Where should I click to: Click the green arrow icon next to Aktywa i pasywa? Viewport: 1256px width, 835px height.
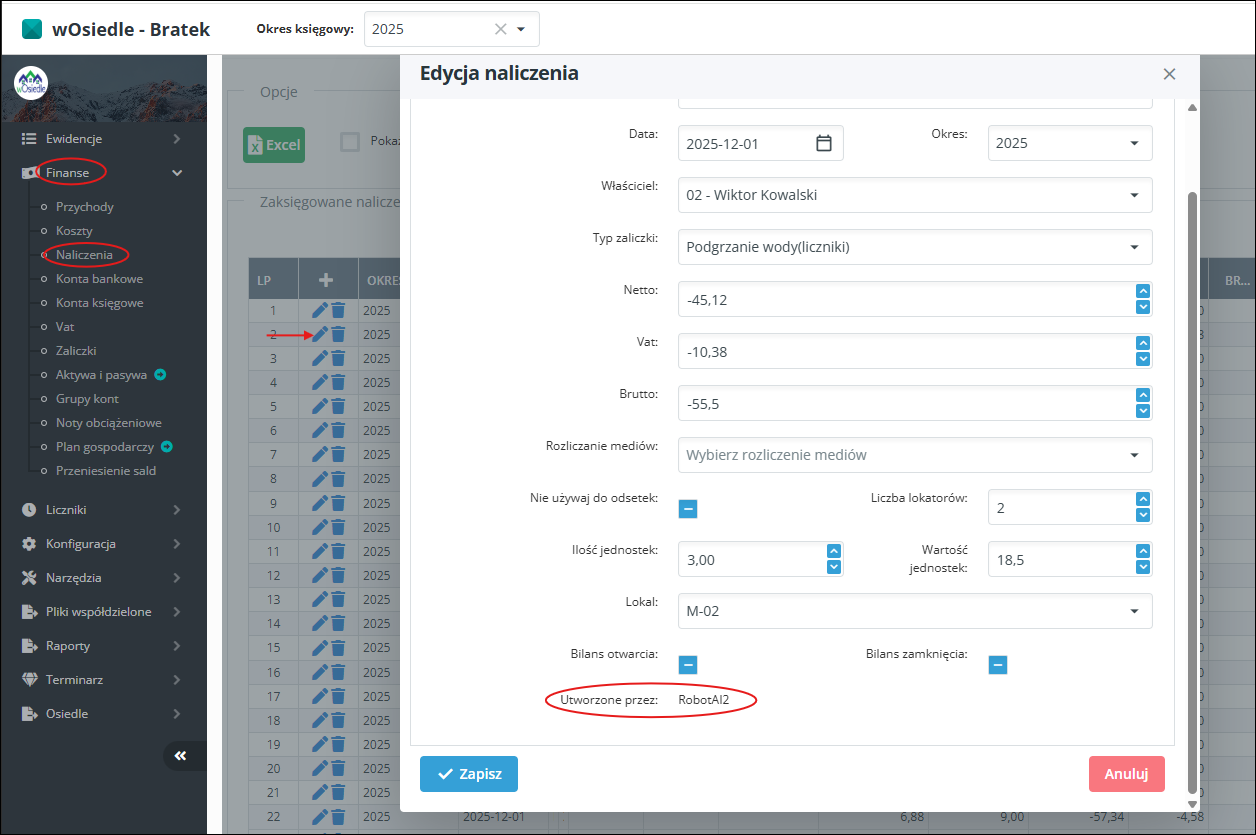[160, 375]
